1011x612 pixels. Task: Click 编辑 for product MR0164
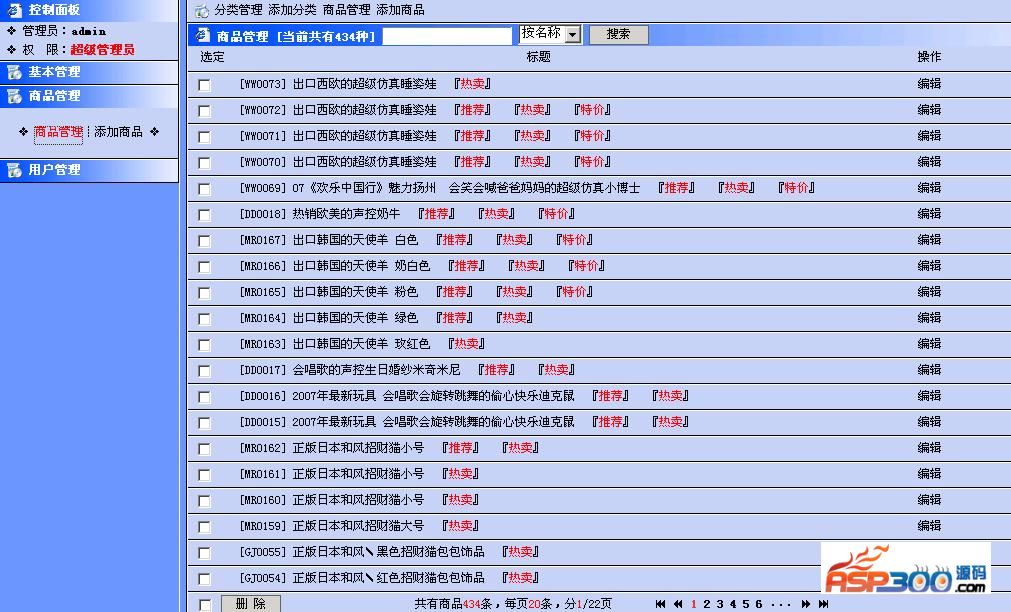coord(929,317)
